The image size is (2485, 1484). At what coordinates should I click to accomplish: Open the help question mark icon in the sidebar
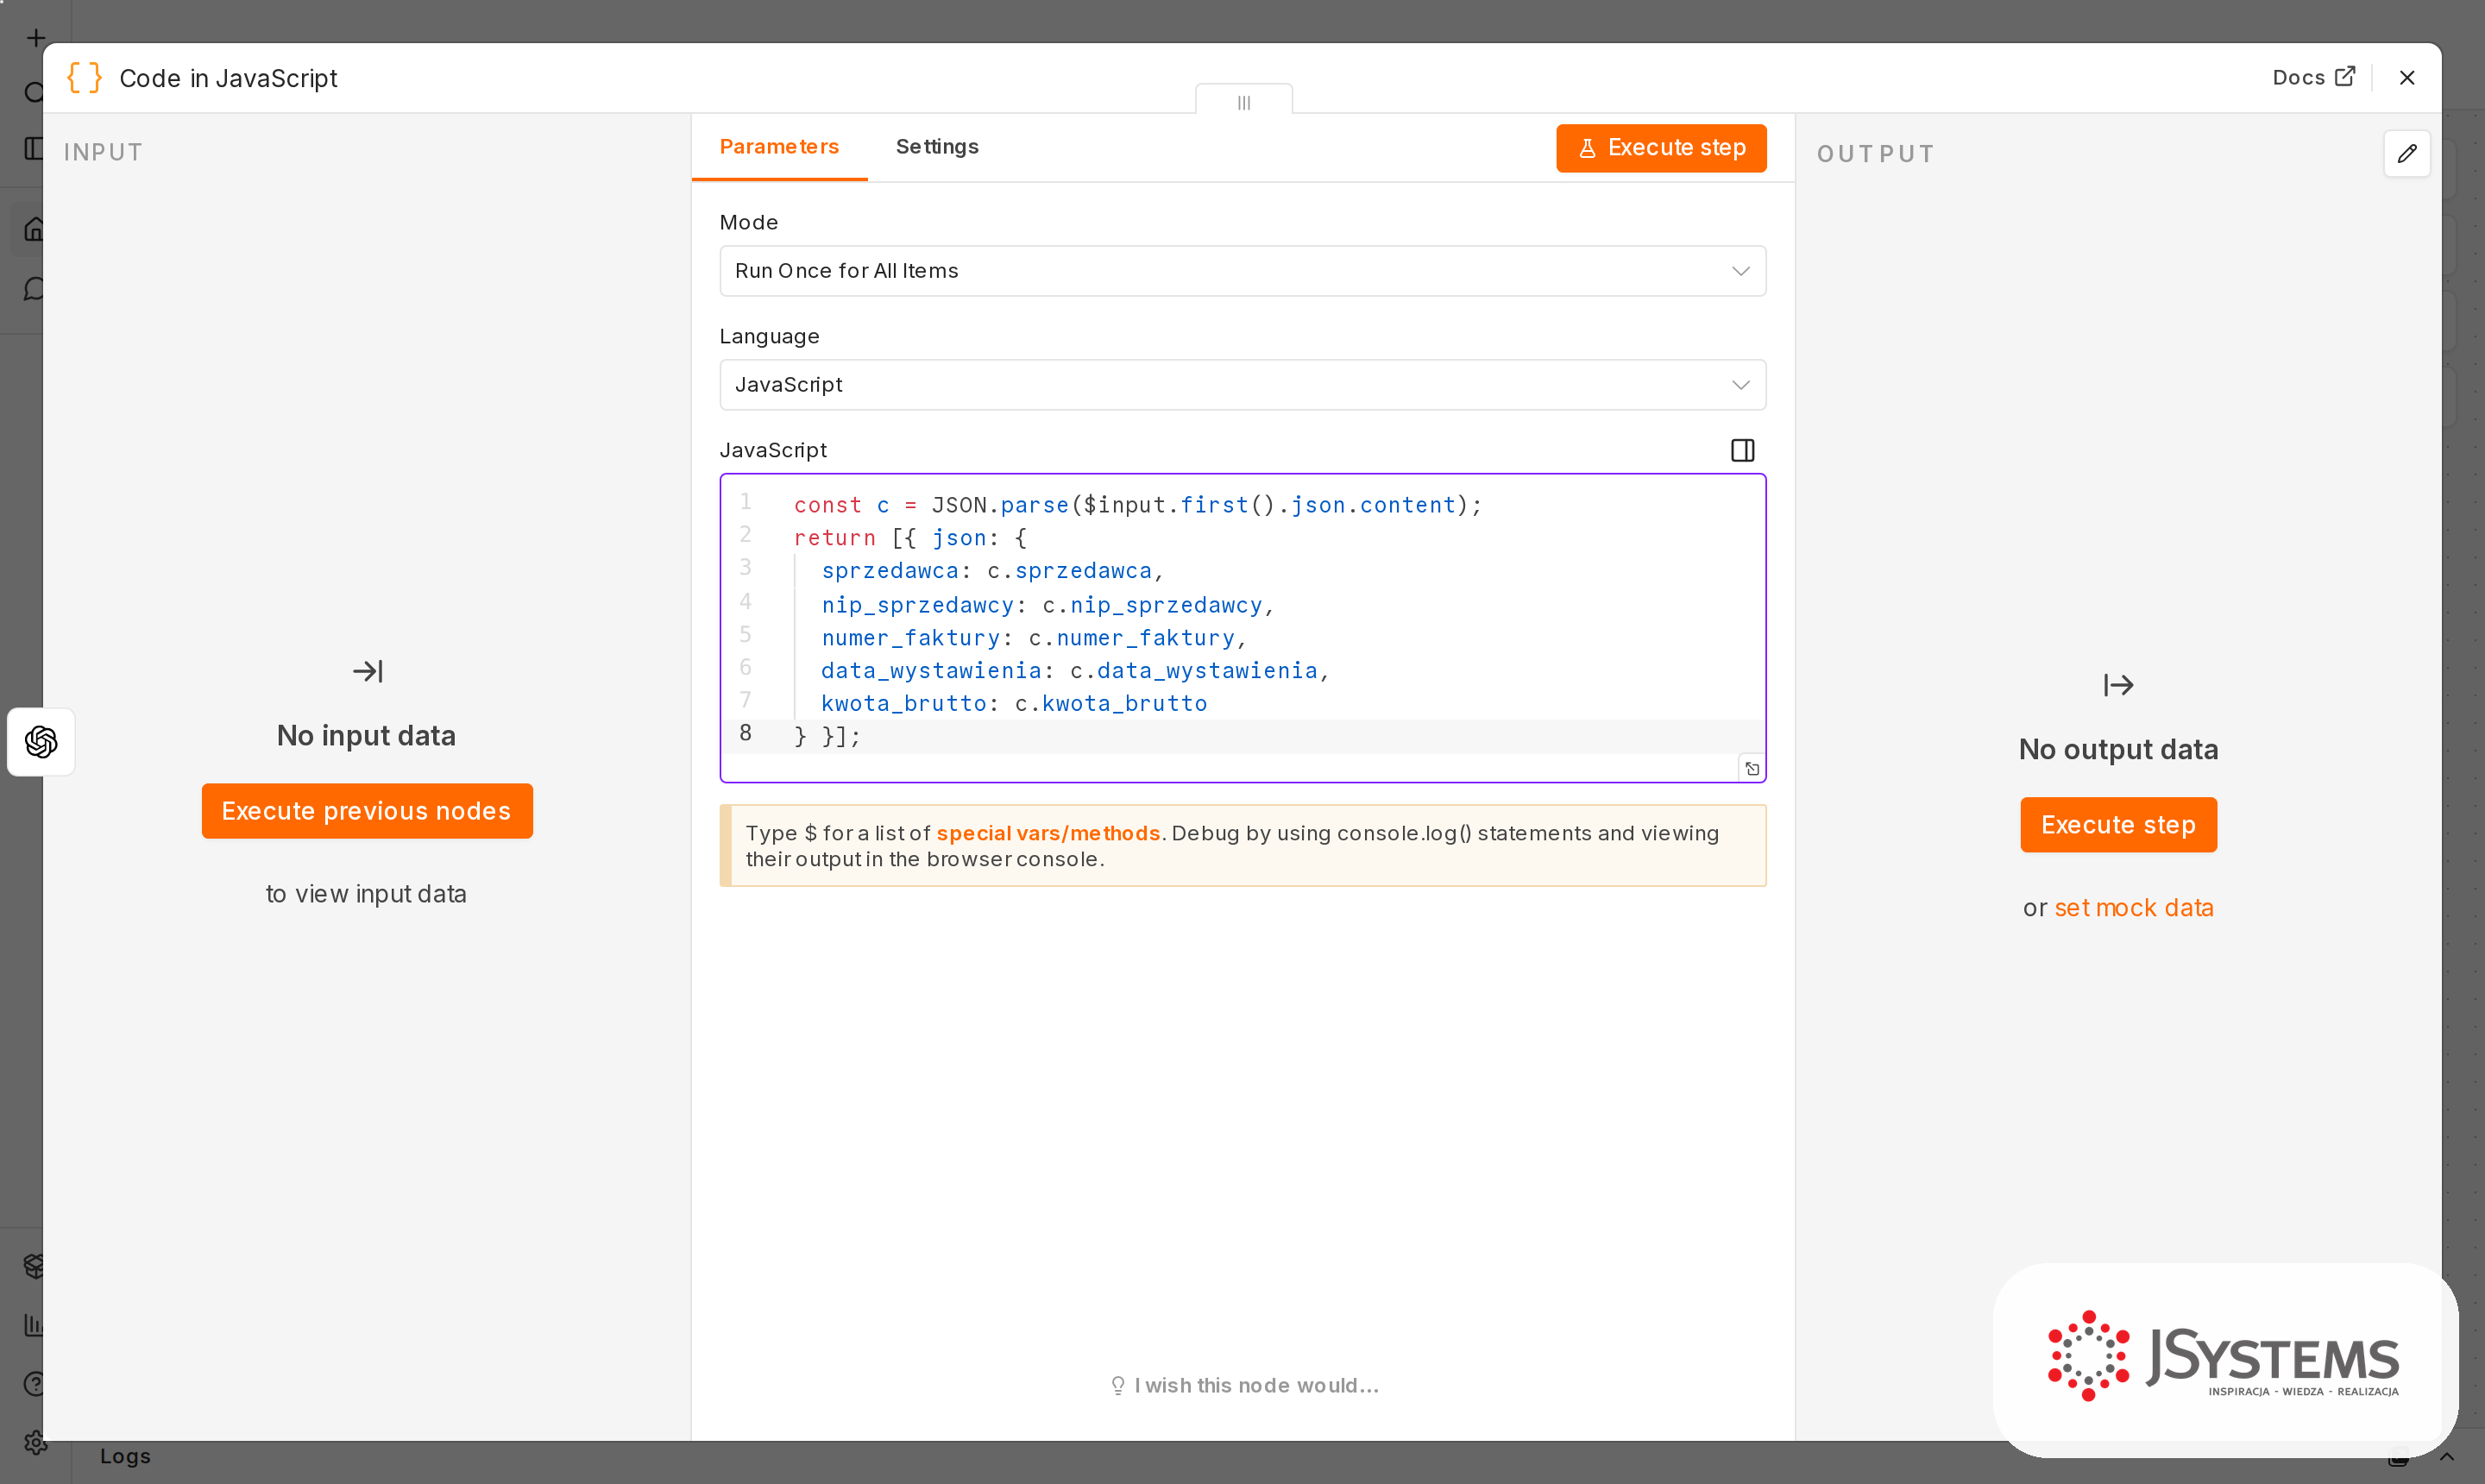(34, 1384)
